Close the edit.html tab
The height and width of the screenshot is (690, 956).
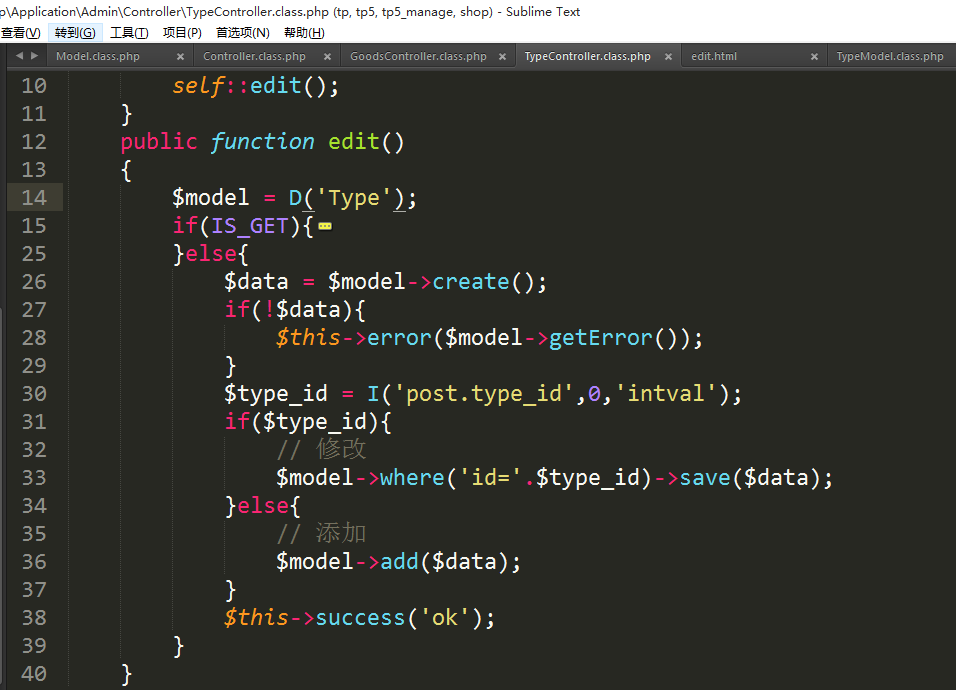click(x=815, y=57)
